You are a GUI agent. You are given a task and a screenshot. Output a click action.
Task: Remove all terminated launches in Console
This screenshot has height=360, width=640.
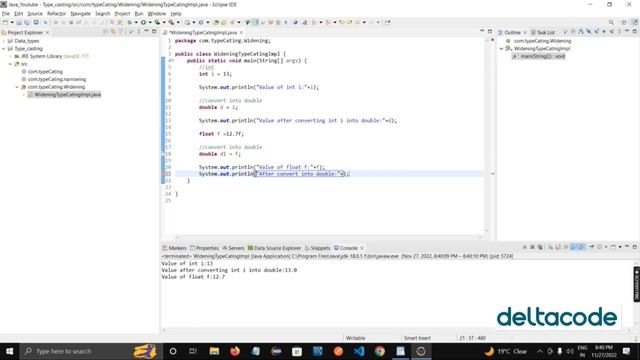540,247
